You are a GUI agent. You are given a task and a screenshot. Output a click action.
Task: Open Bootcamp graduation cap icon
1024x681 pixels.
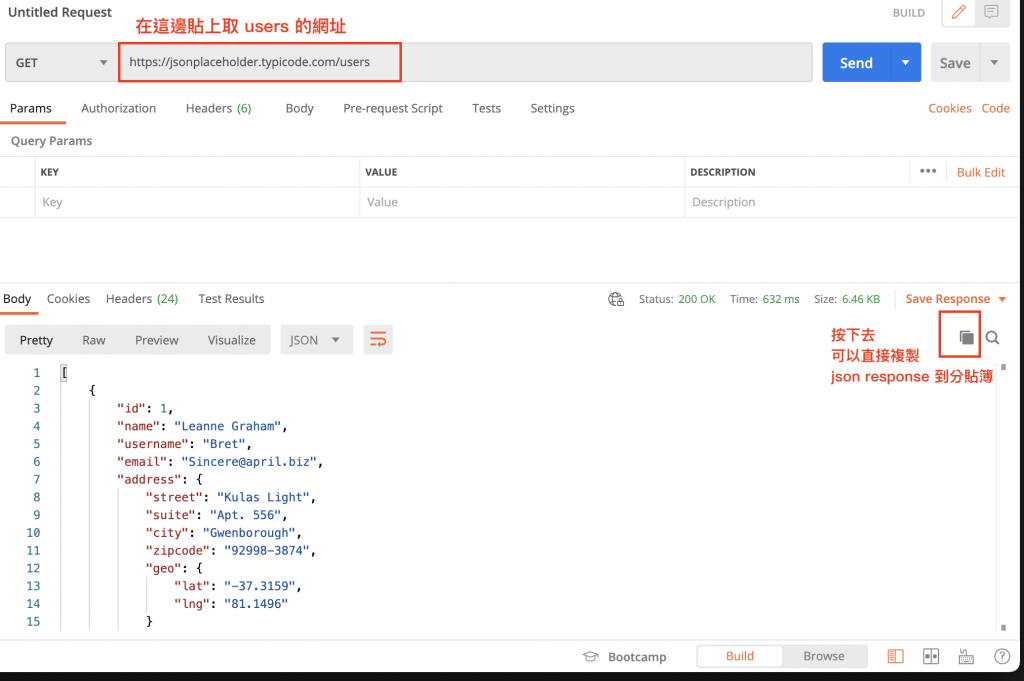[x=590, y=656]
